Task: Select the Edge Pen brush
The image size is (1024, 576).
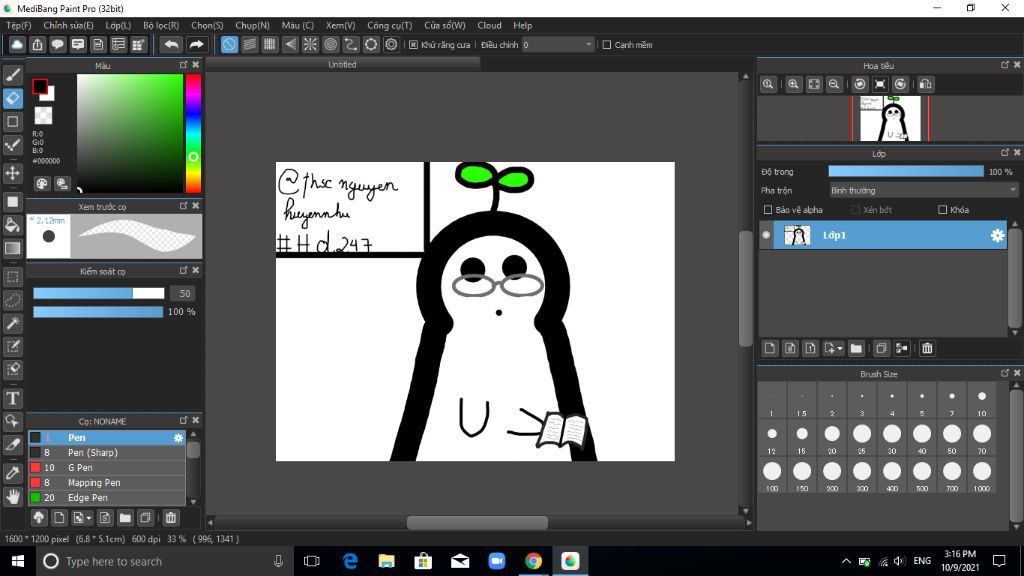Action: tap(107, 498)
